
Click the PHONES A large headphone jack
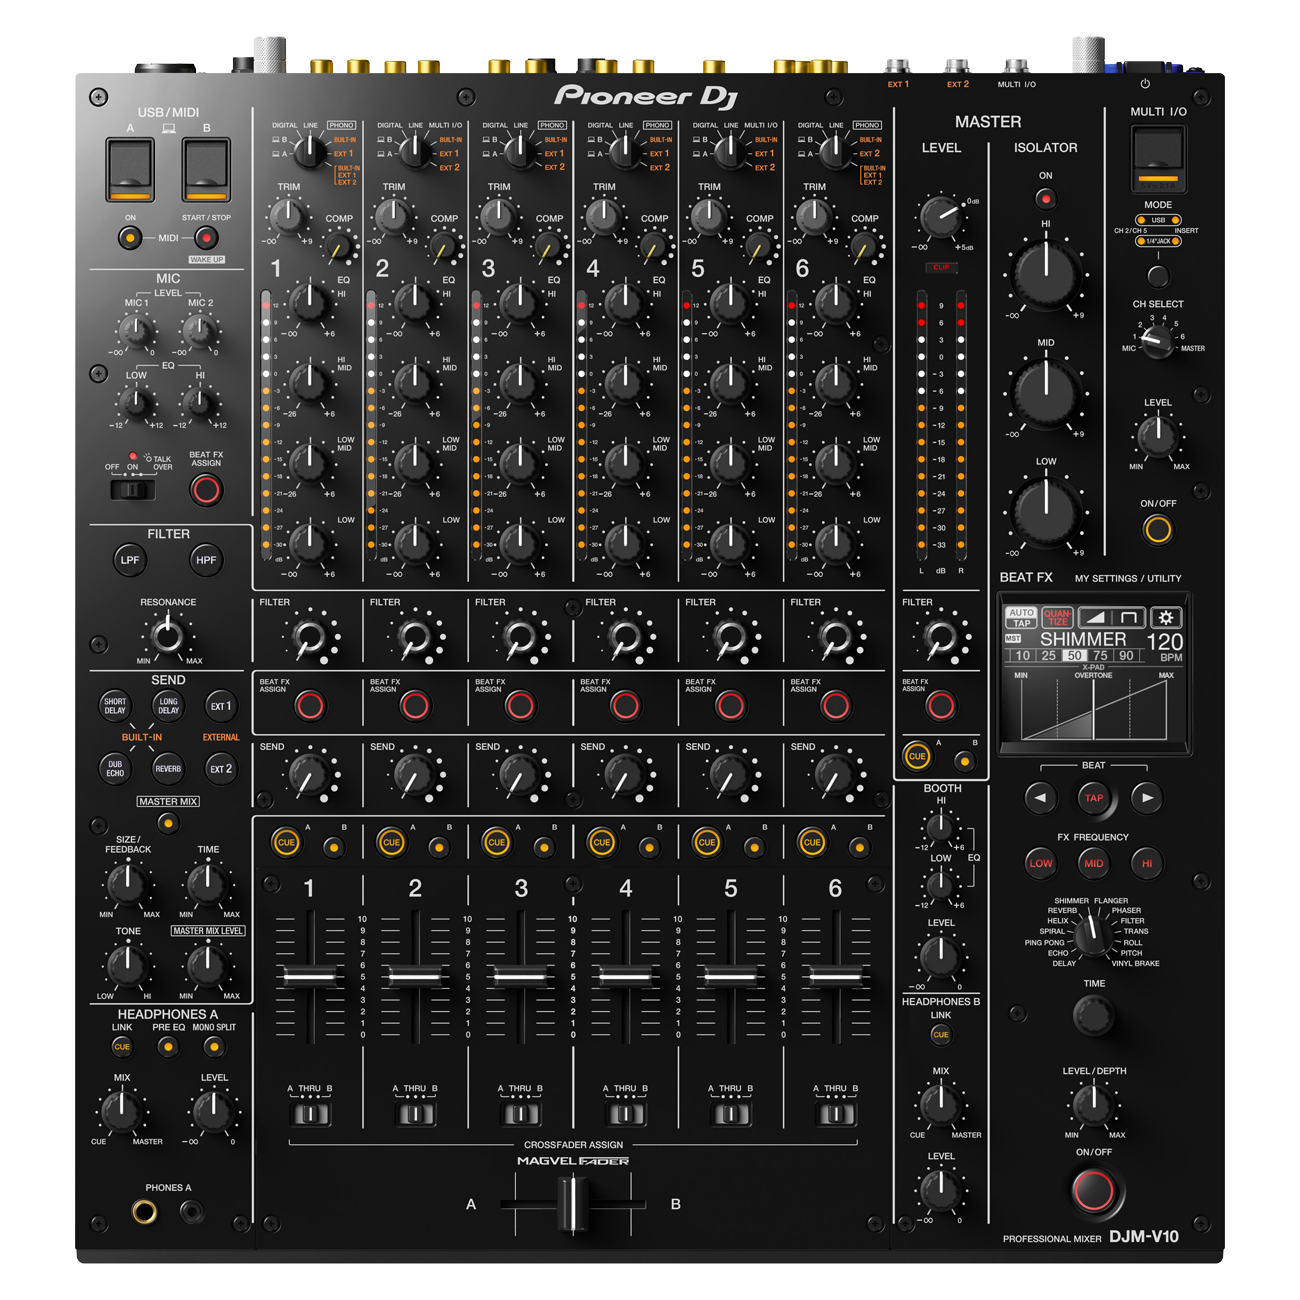(x=145, y=1213)
